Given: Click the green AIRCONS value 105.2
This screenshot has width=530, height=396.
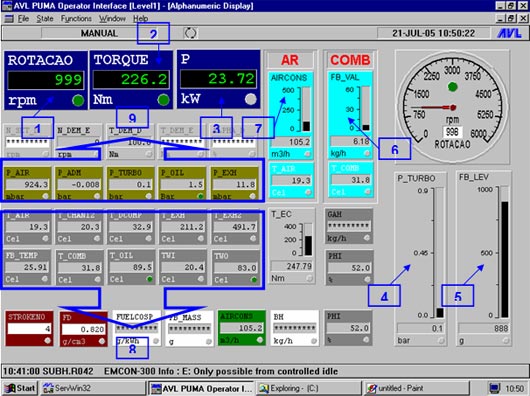Looking at the screenshot, I should click(242, 328).
